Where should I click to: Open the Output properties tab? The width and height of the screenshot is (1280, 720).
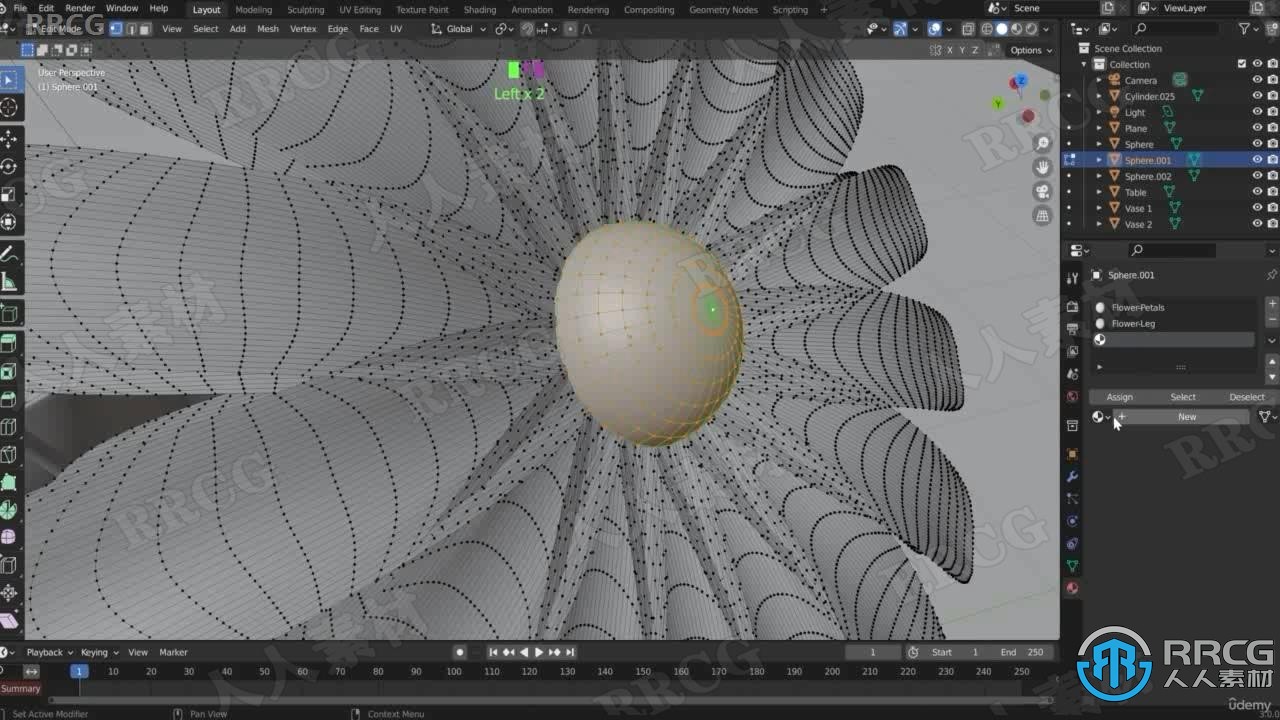(x=1072, y=329)
